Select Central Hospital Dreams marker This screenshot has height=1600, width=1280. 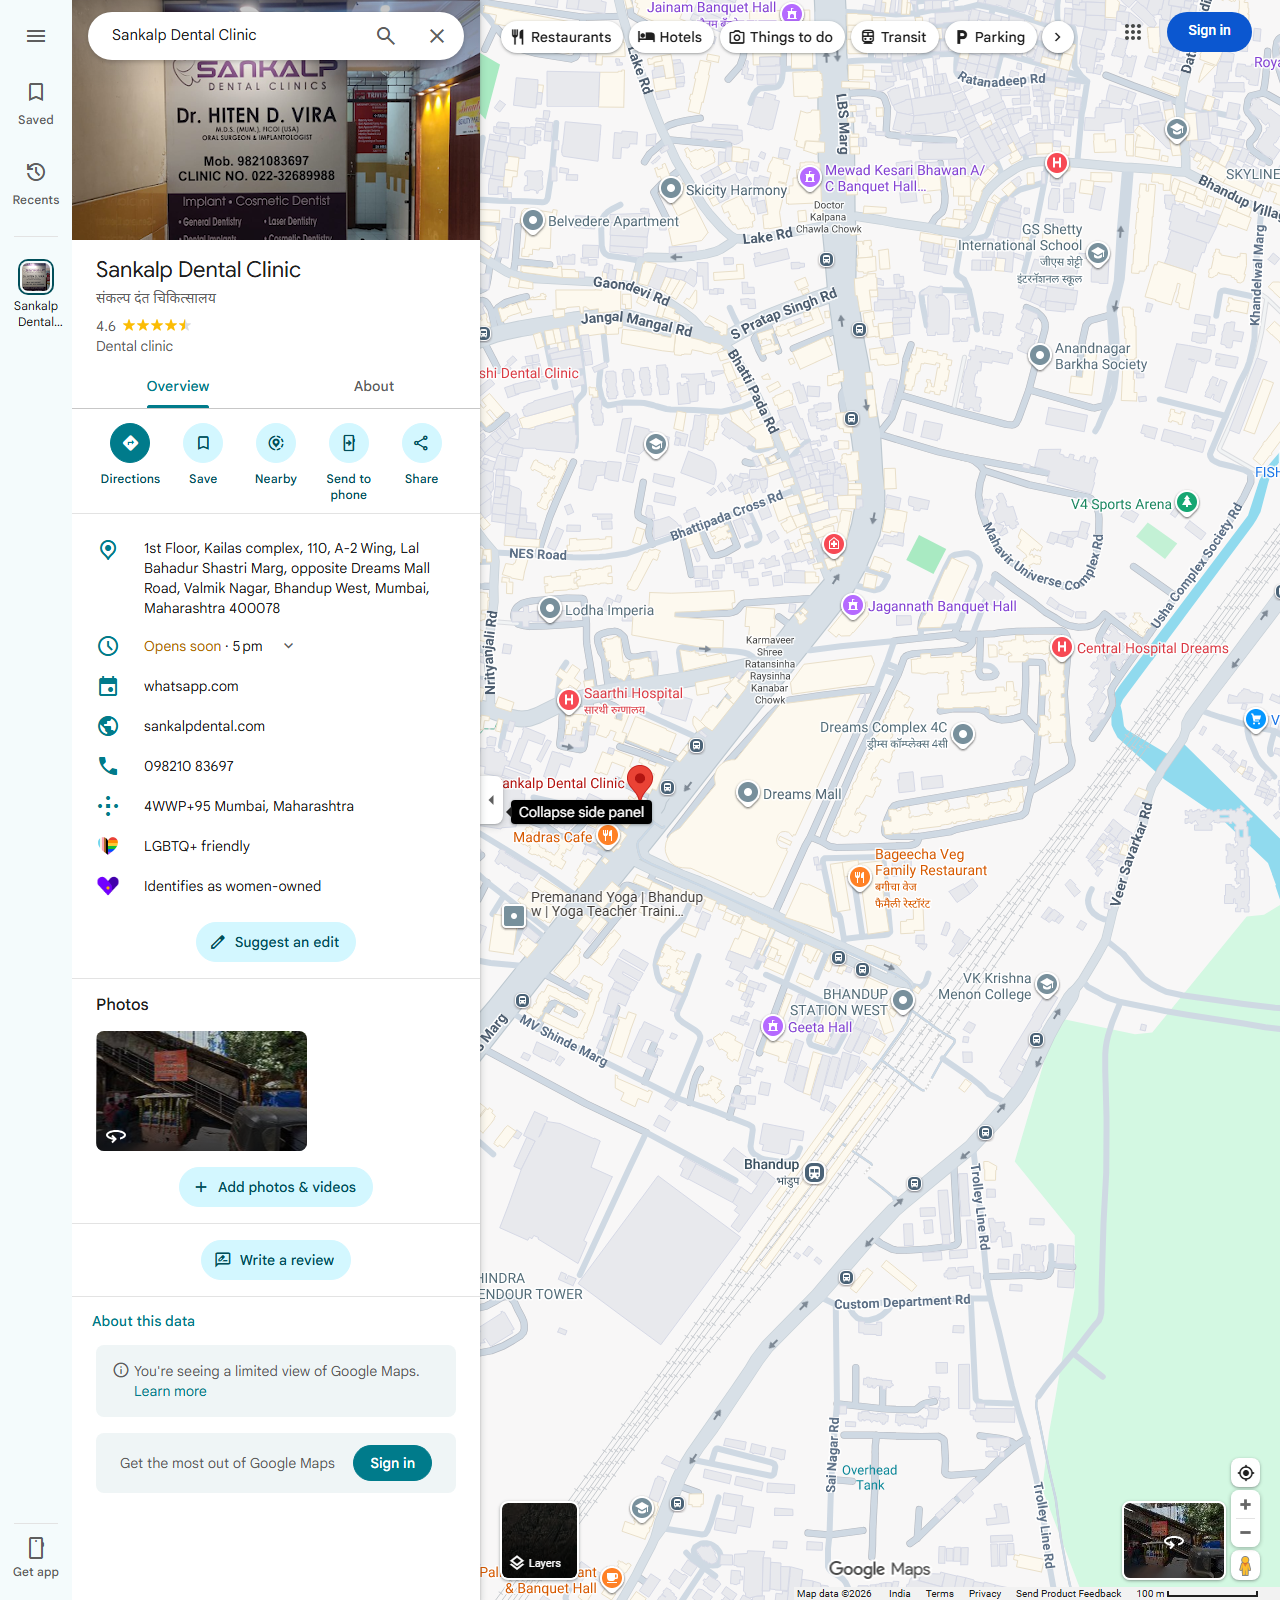pos(1062,647)
